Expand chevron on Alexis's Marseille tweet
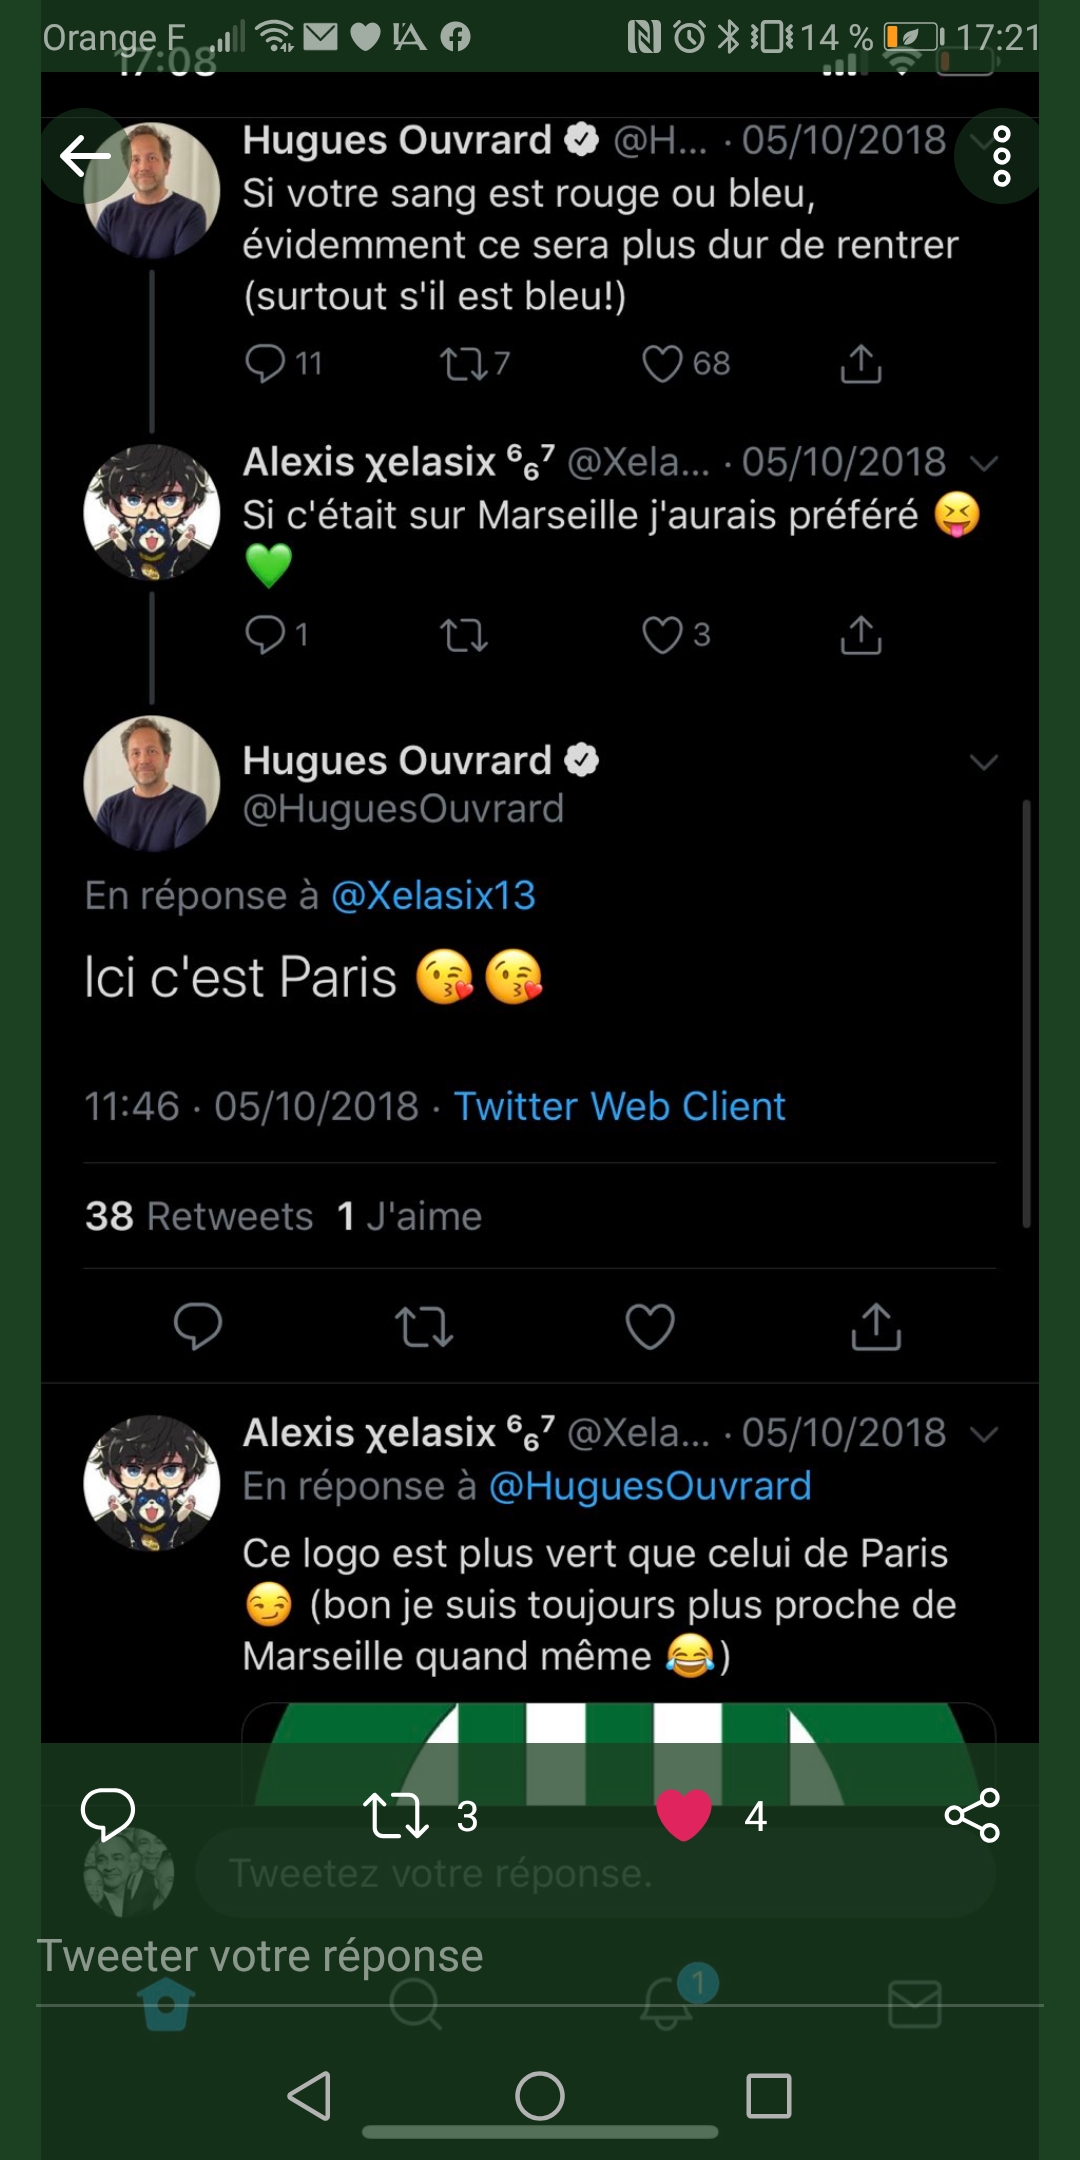 coord(984,463)
